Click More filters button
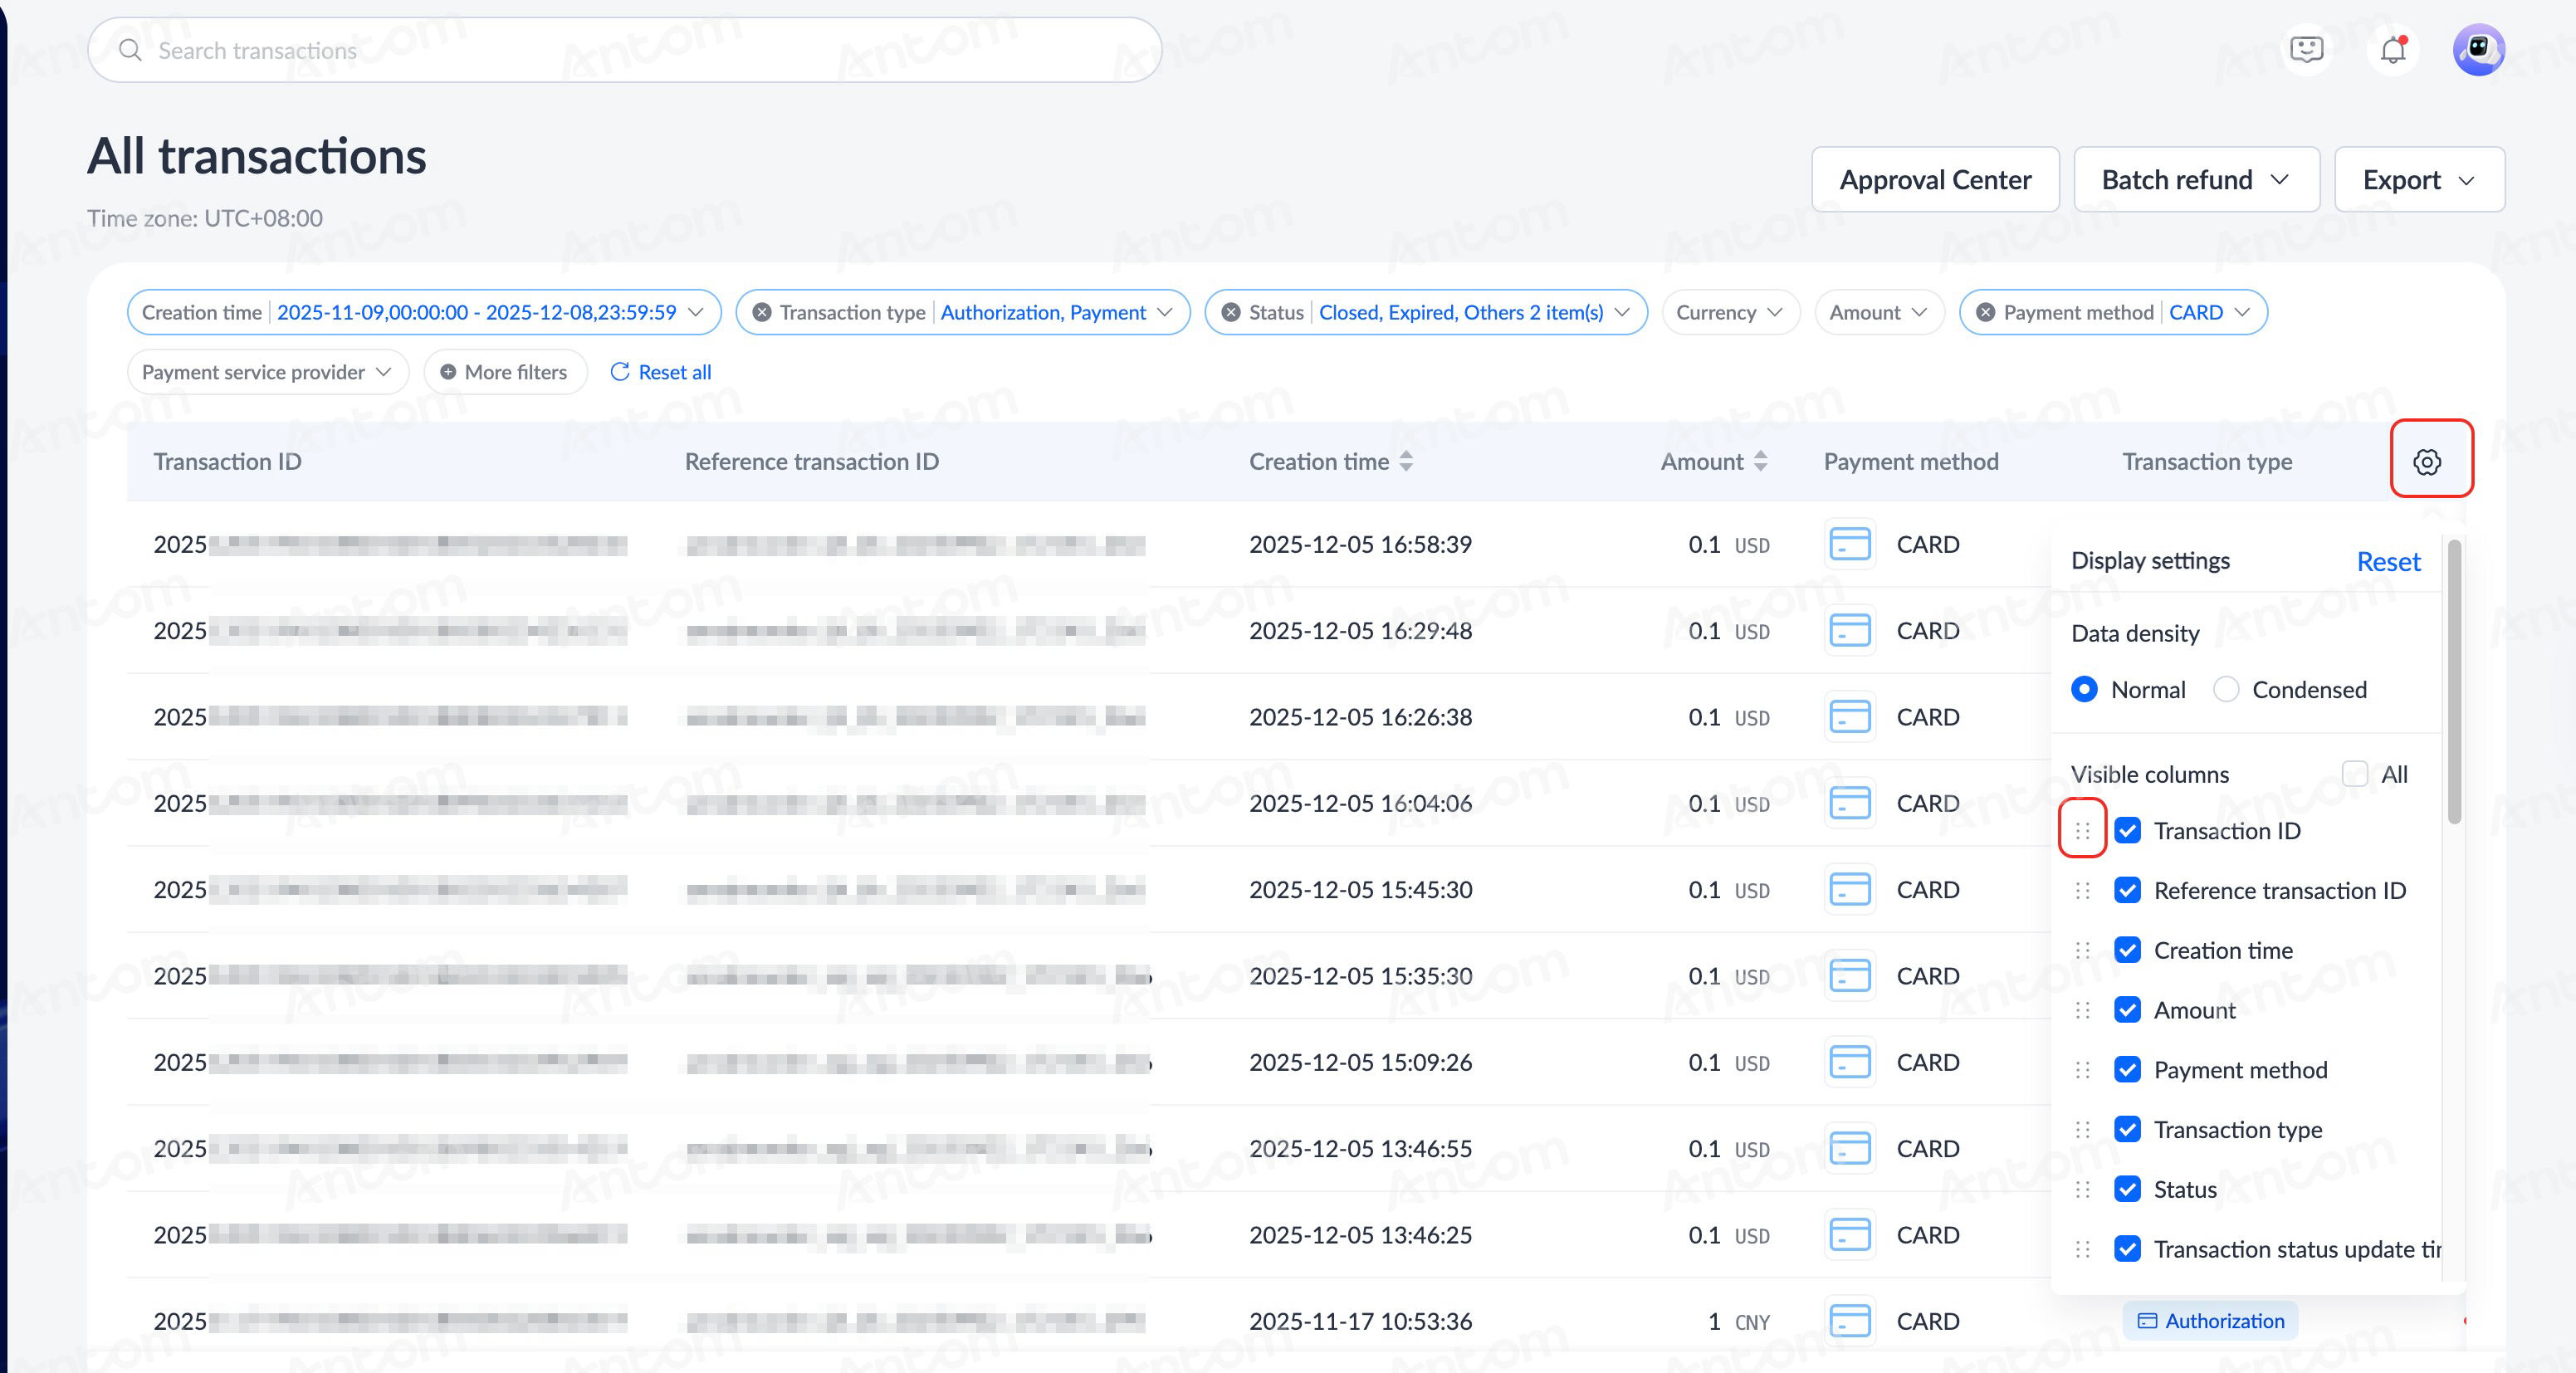Screen dimensions: 2576x1373 [505, 372]
